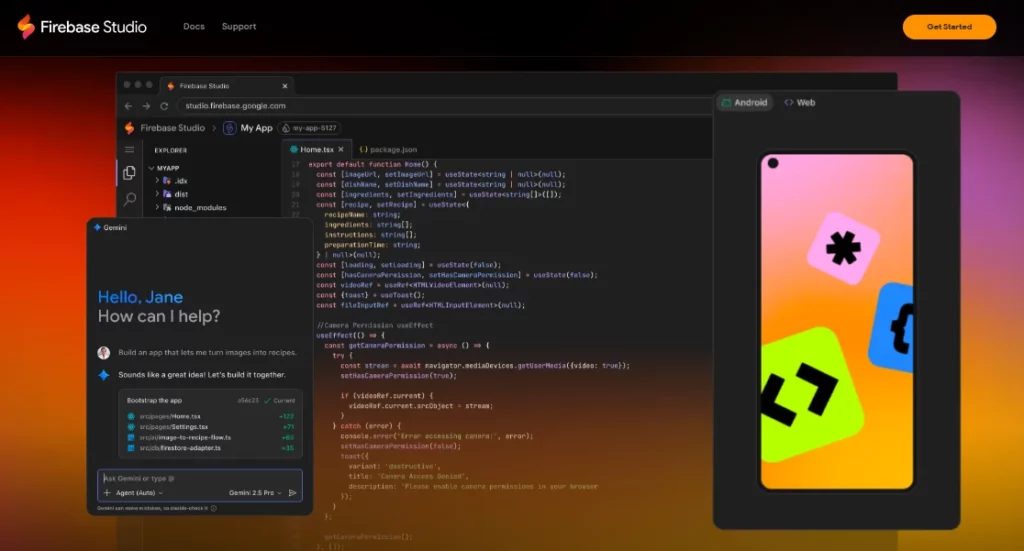This screenshot has height=551, width=1024.
Task: Open the Gemini 2.5 Pro model dropdown
Action: 255,493
